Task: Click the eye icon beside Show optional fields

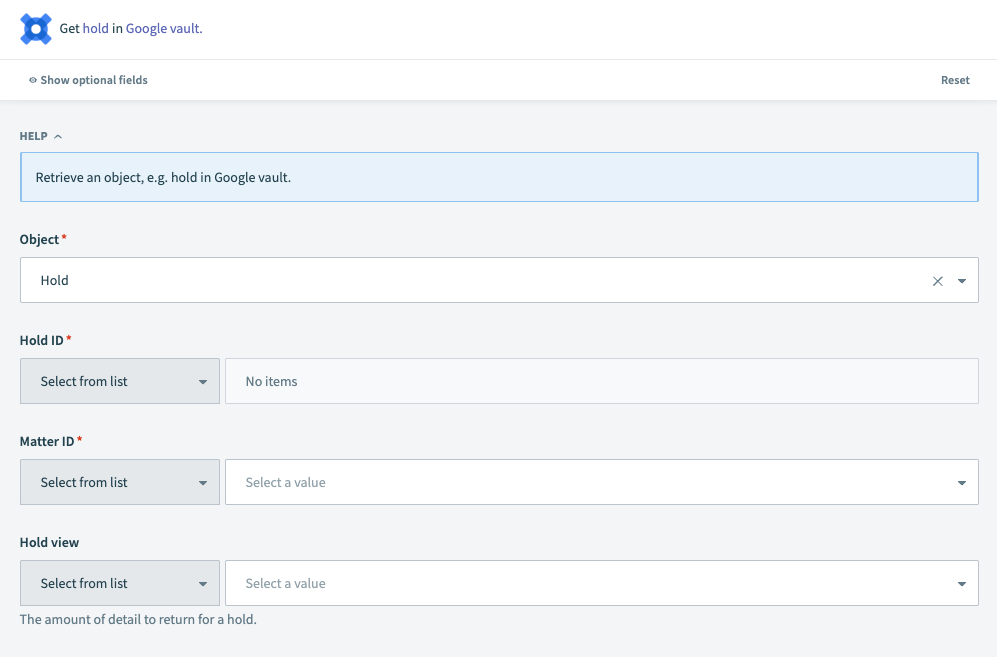Action: [x=32, y=80]
